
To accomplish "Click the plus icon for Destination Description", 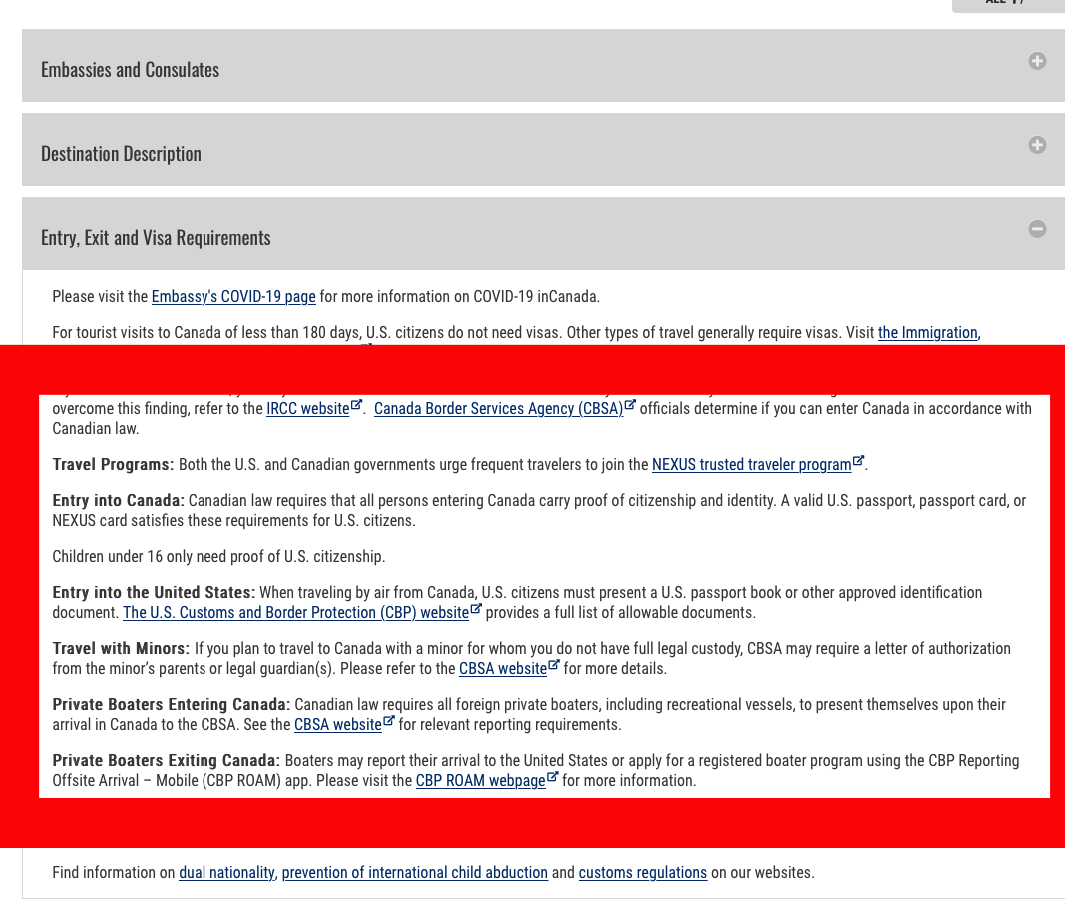I will [x=1036, y=145].
